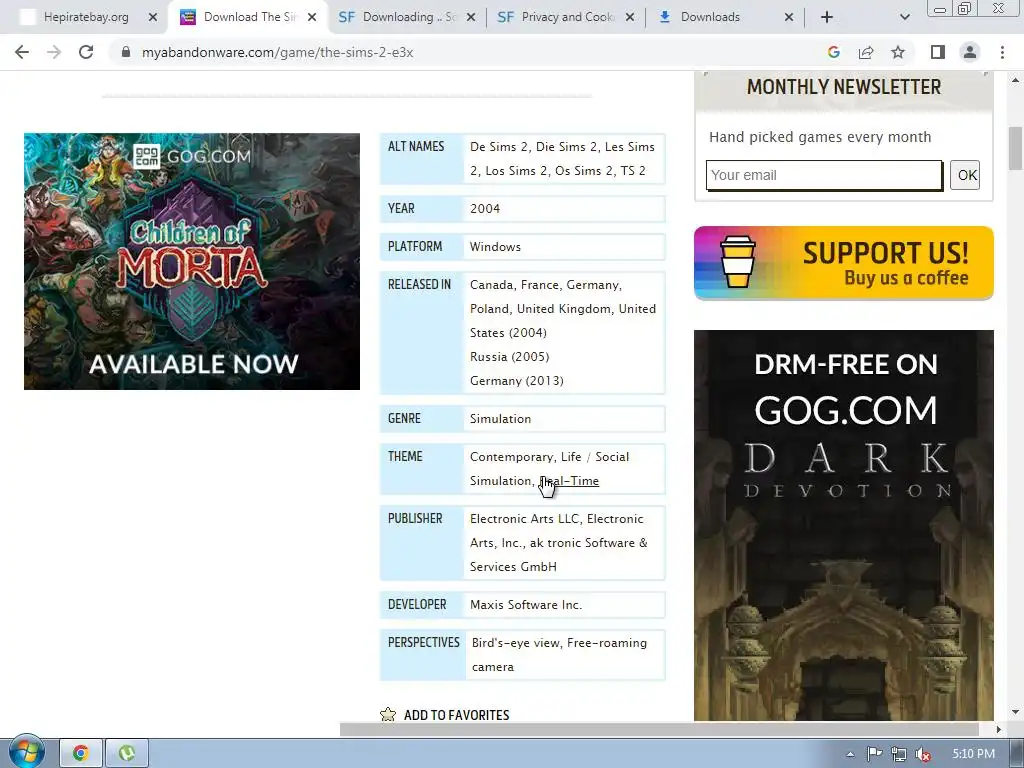Open the Free-roaming camera perspective link
Viewport: 1024px width, 768px height.
(x=559, y=654)
